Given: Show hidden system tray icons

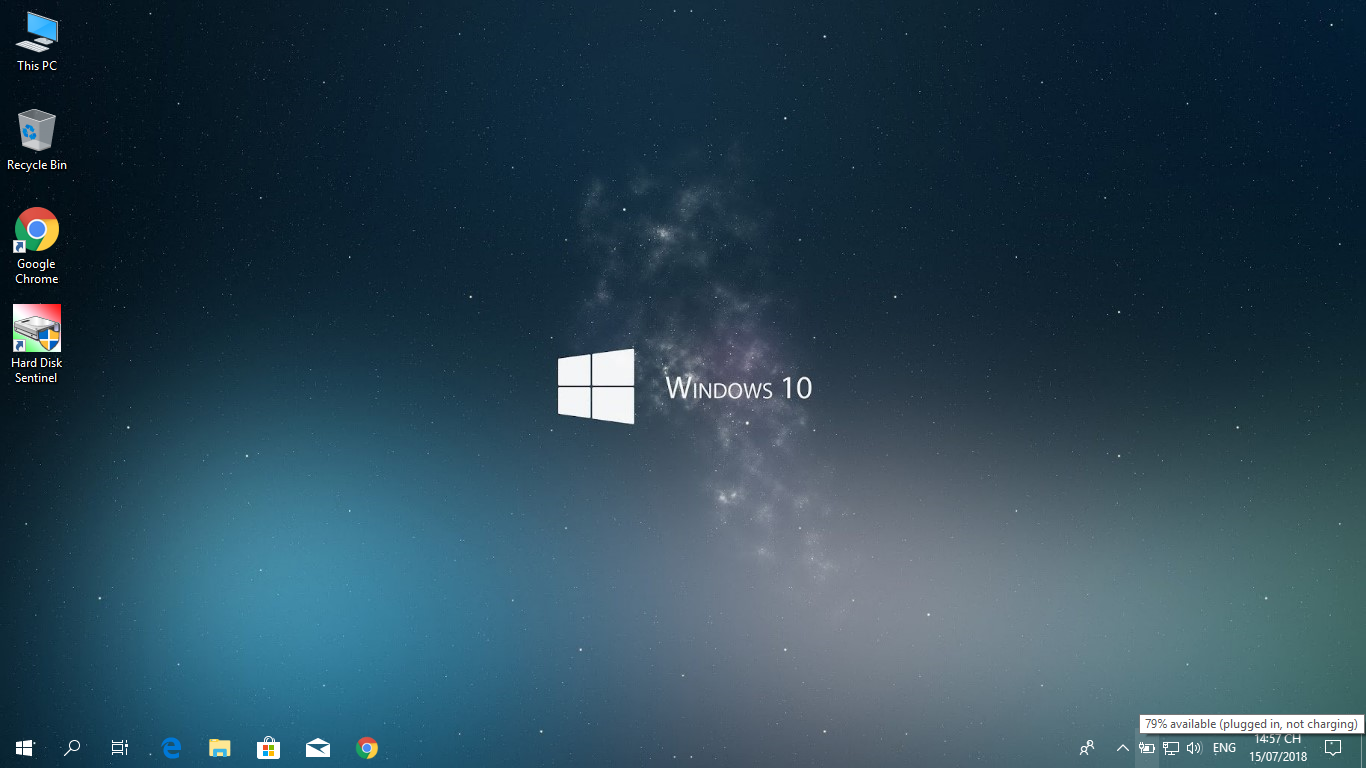Looking at the screenshot, I should point(1122,748).
